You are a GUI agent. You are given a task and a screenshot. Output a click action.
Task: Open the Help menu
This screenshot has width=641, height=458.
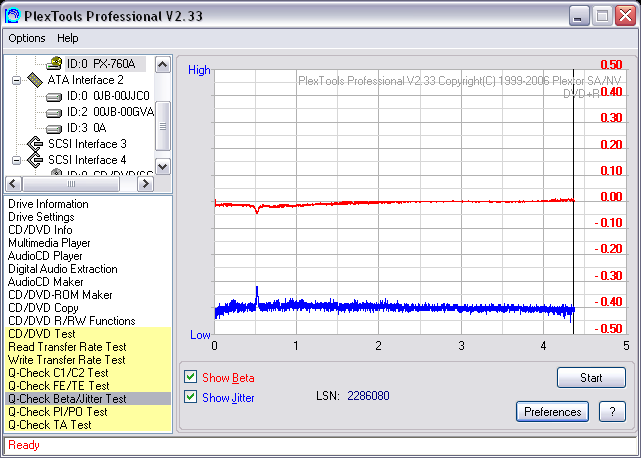click(67, 38)
